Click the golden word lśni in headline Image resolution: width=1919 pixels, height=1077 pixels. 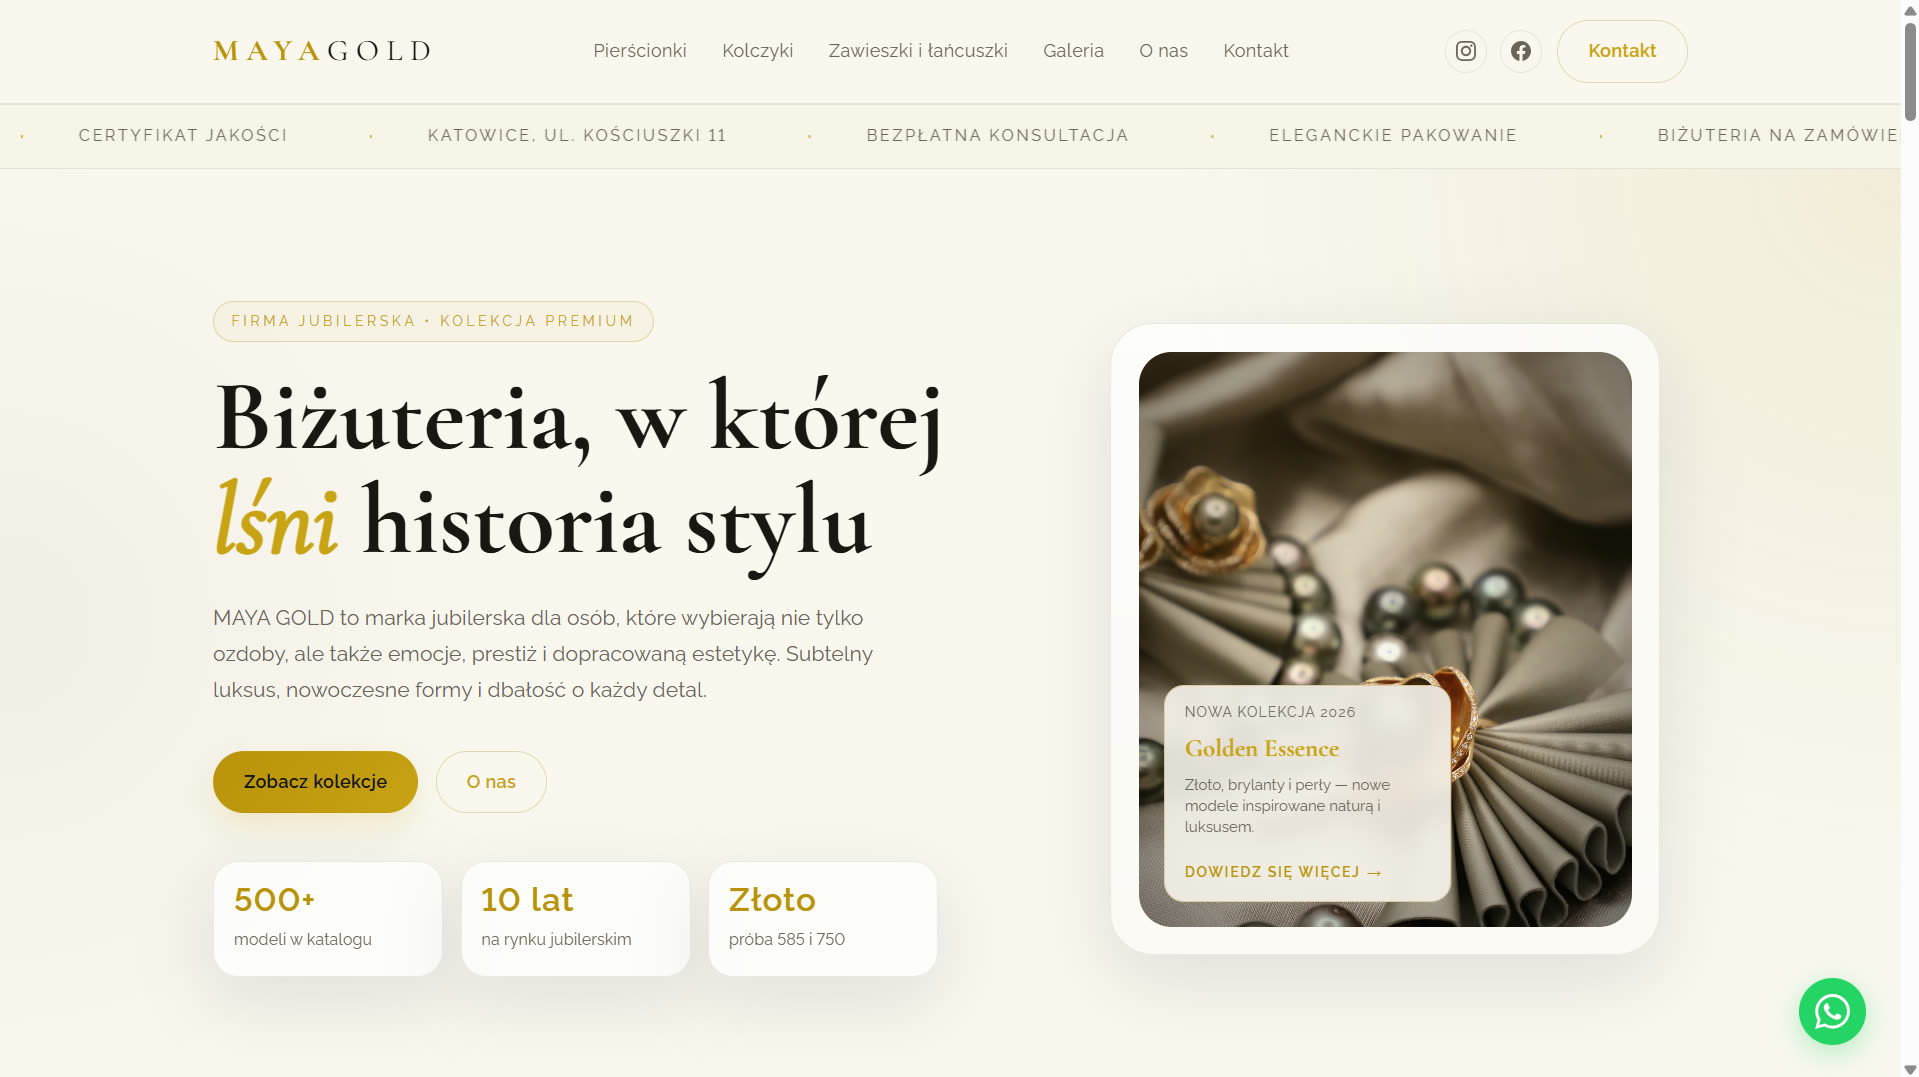tap(277, 520)
